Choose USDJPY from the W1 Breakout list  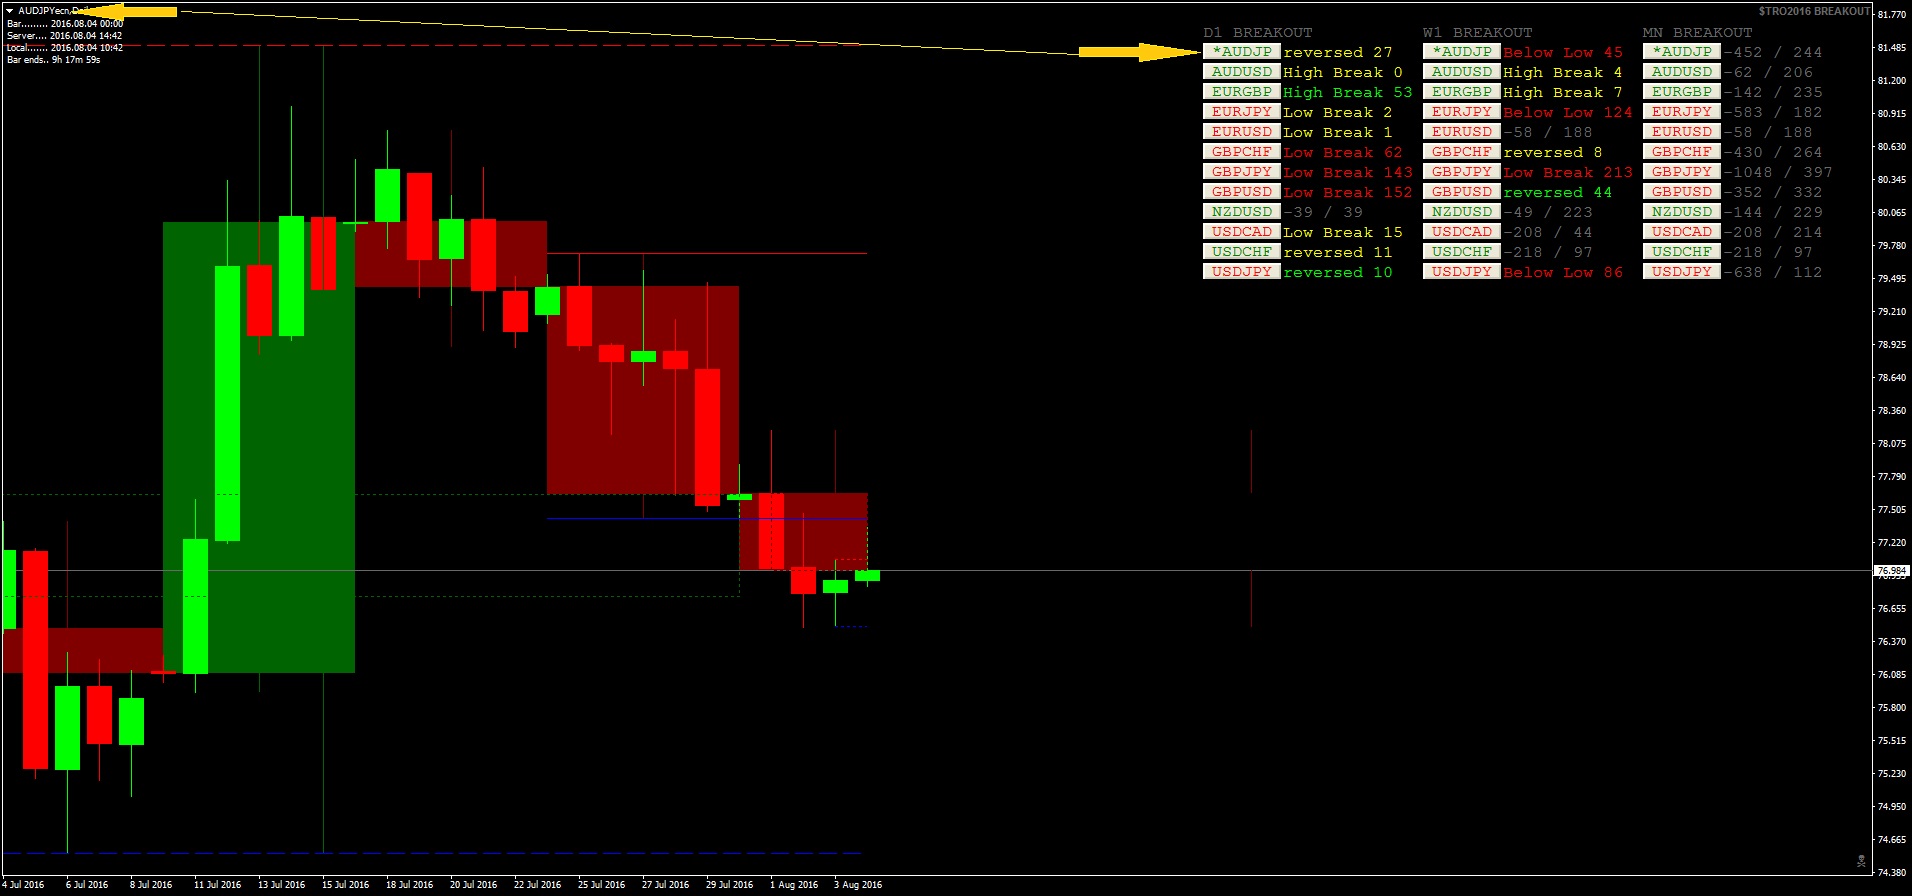[x=1461, y=272]
